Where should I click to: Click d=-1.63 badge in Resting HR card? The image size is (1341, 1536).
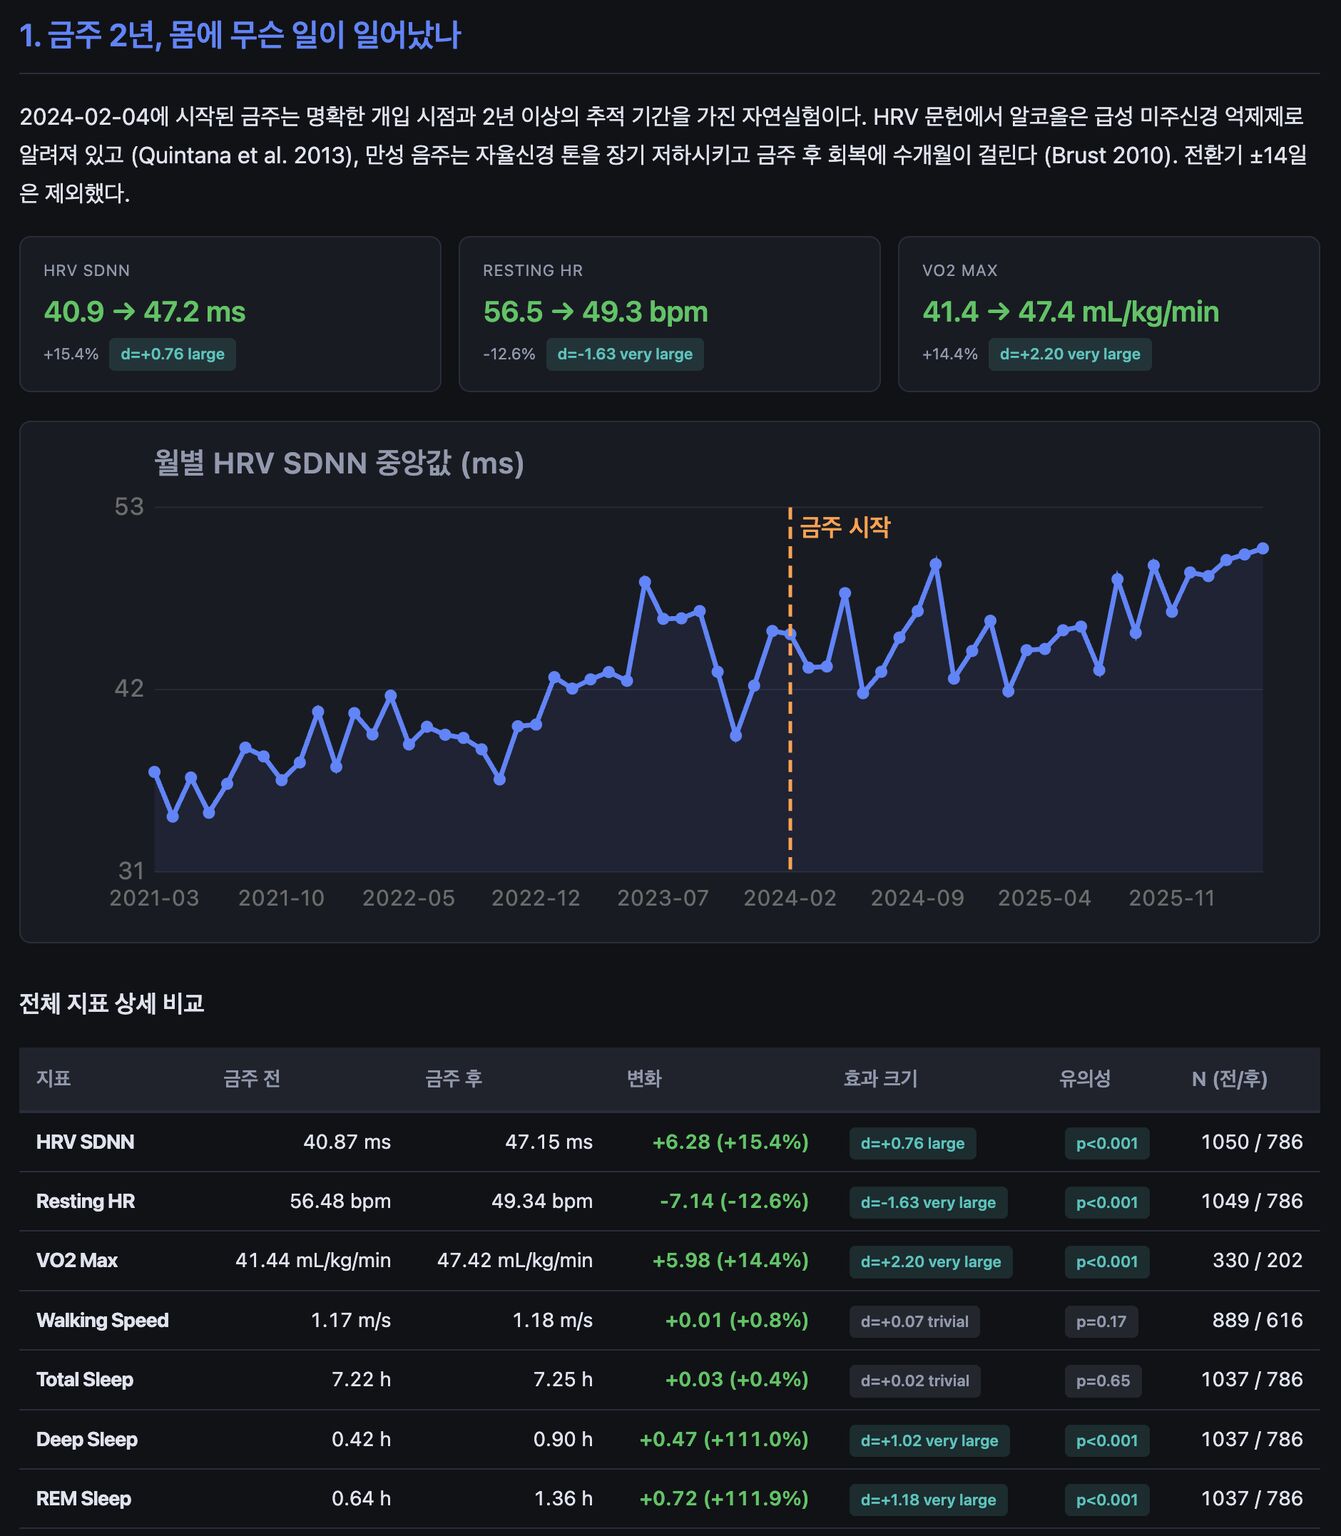(x=624, y=354)
